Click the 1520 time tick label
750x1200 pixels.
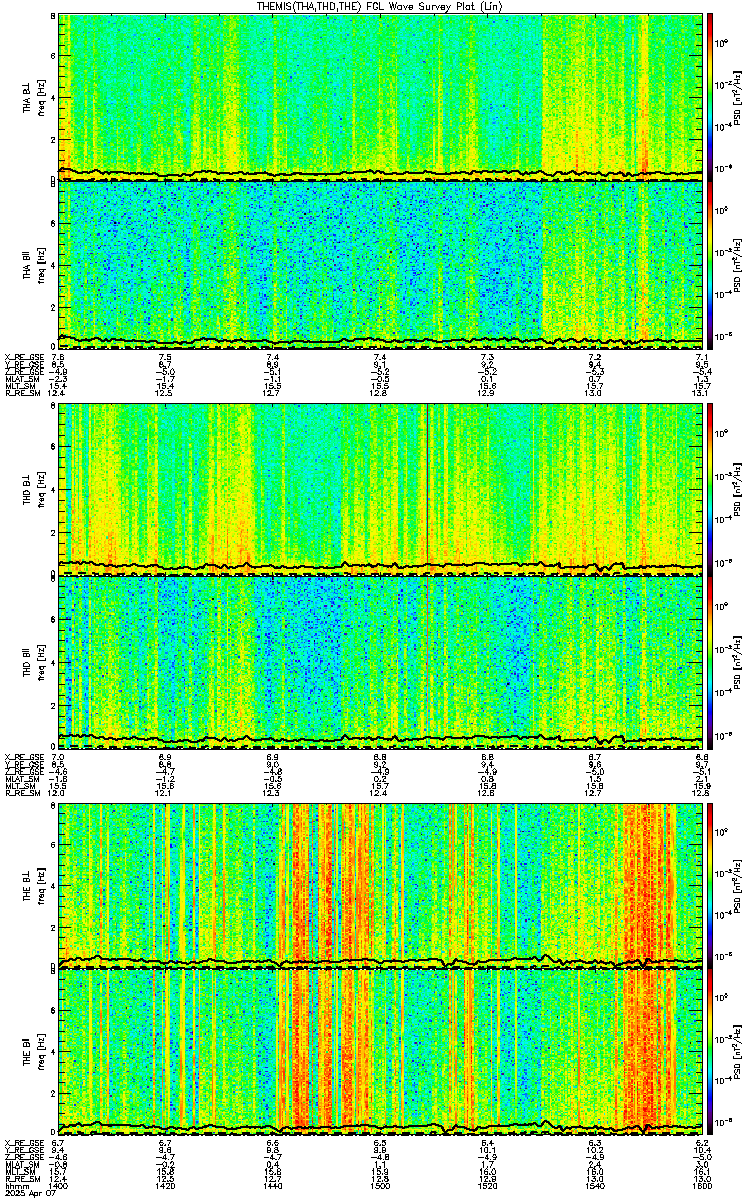coord(488,1187)
